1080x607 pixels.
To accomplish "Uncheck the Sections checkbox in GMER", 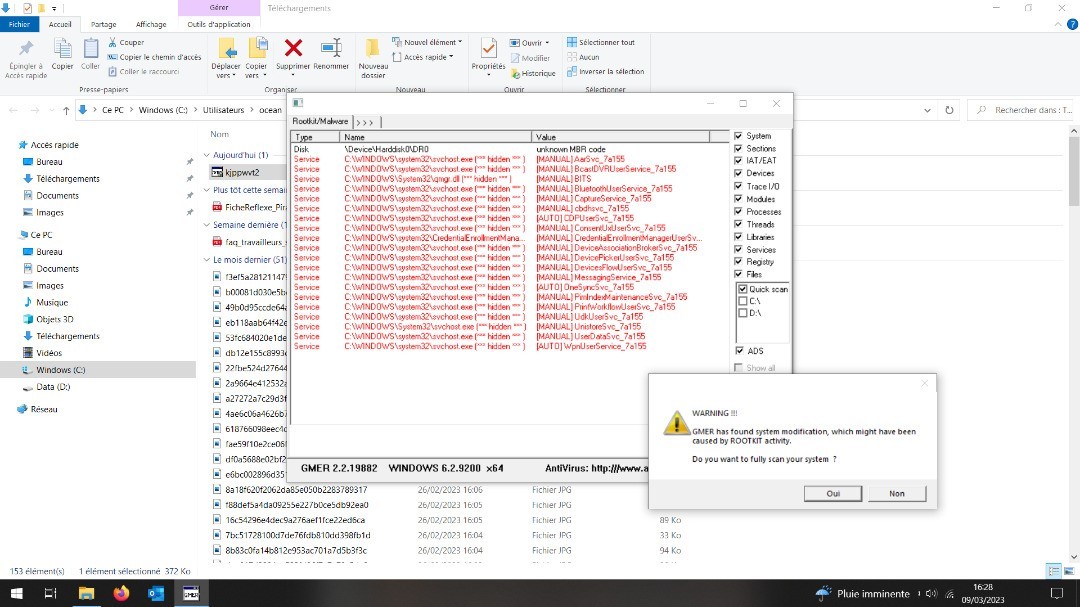I will (x=738, y=148).
